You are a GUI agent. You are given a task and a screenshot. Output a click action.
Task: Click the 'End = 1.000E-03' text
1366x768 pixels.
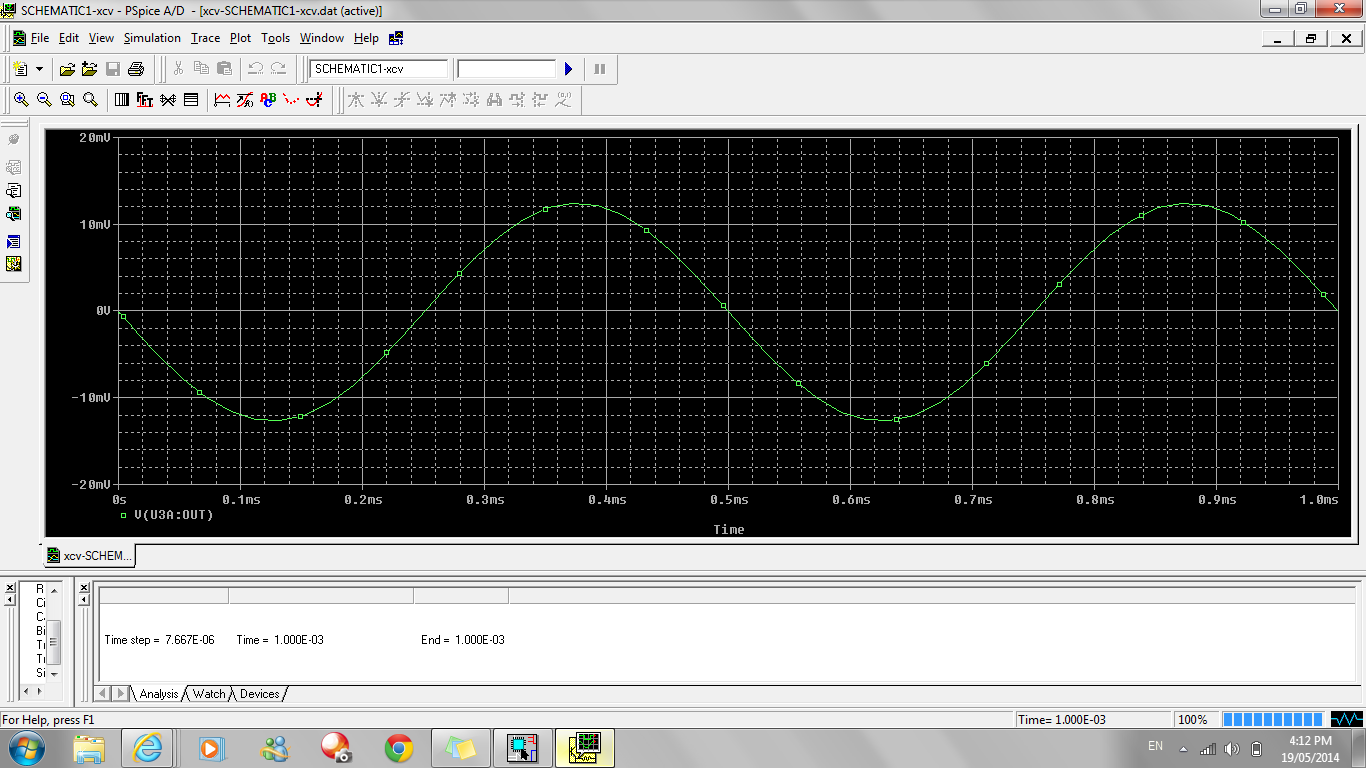pos(463,639)
